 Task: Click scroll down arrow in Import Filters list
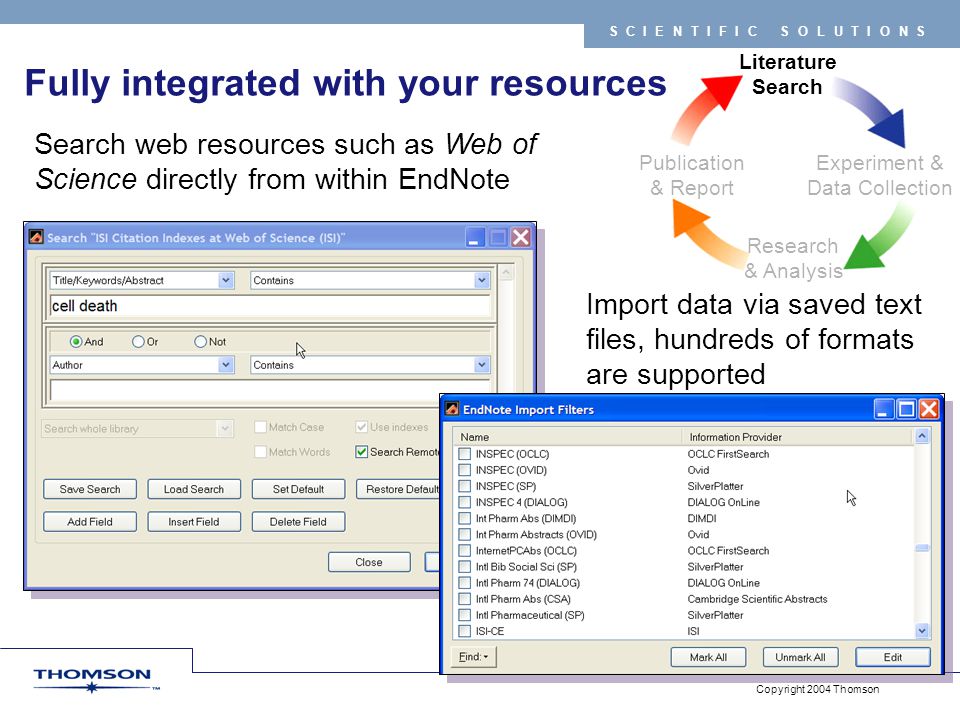[x=922, y=630]
